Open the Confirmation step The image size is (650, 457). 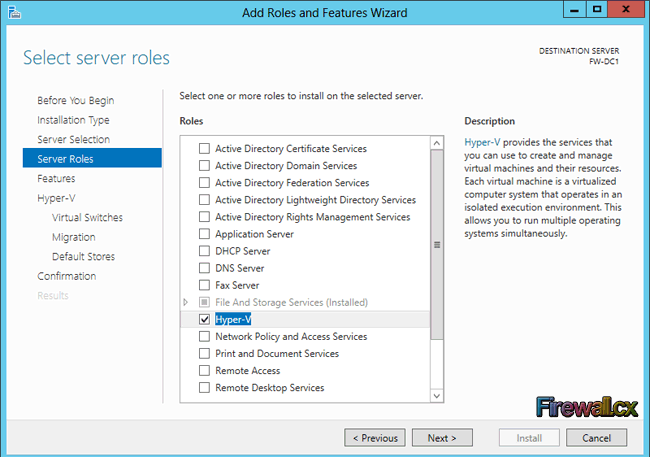click(66, 276)
